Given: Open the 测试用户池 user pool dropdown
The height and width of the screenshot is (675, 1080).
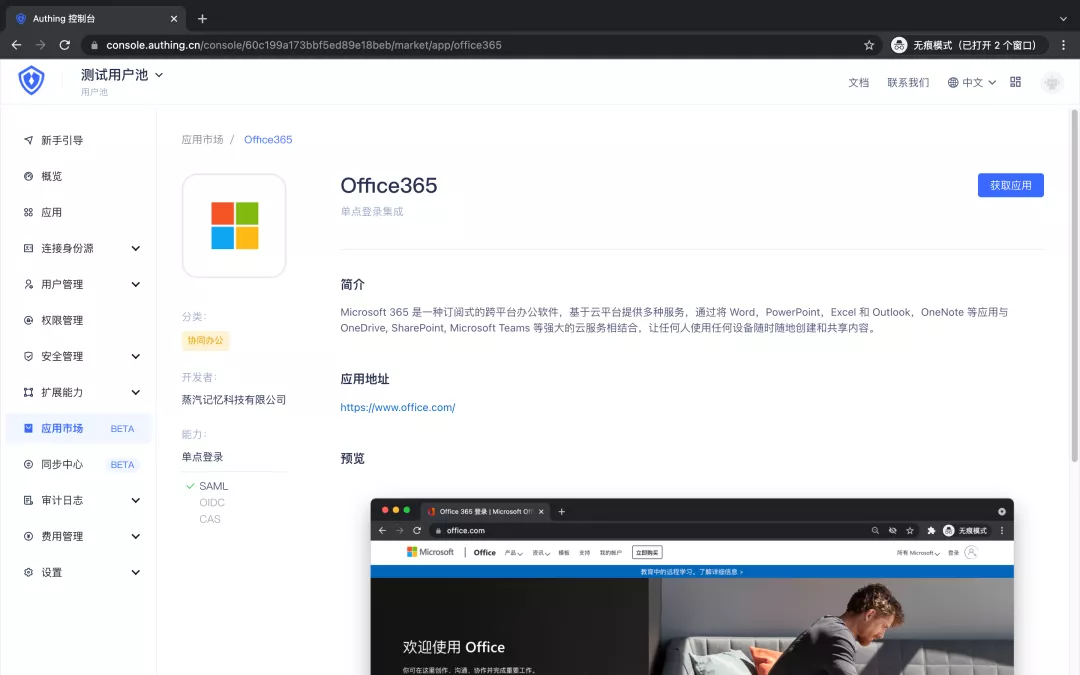Looking at the screenshot, I should (122, 74).
